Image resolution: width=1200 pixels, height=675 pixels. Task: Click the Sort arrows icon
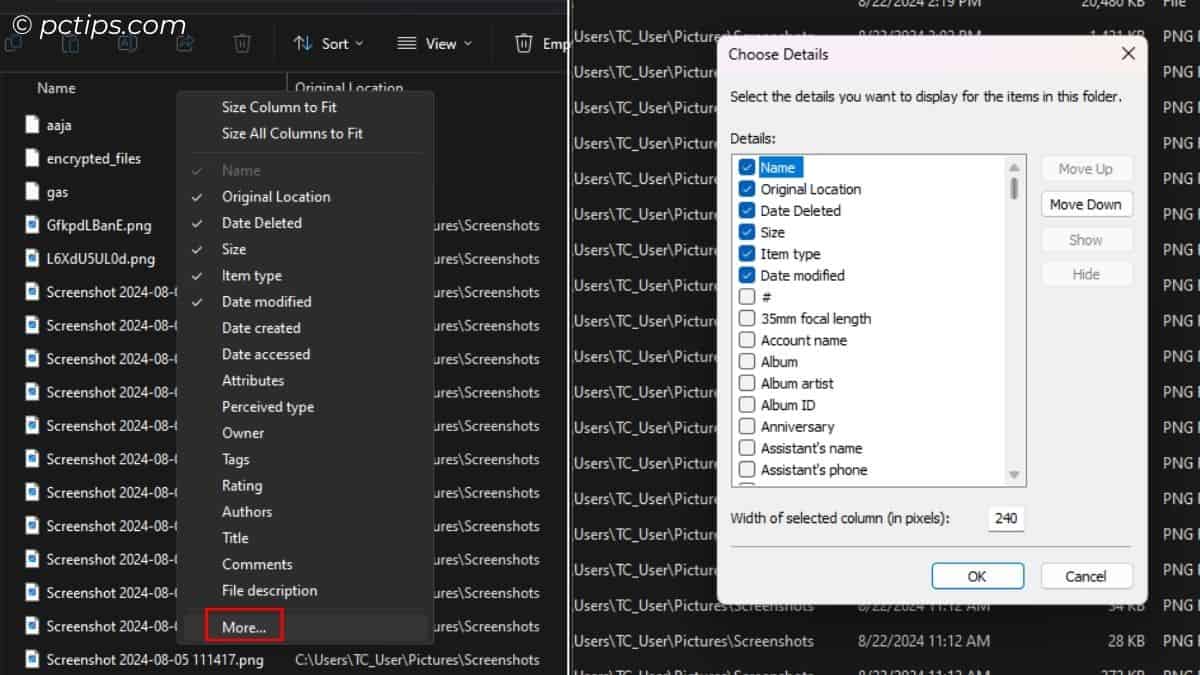pos(303,43)
